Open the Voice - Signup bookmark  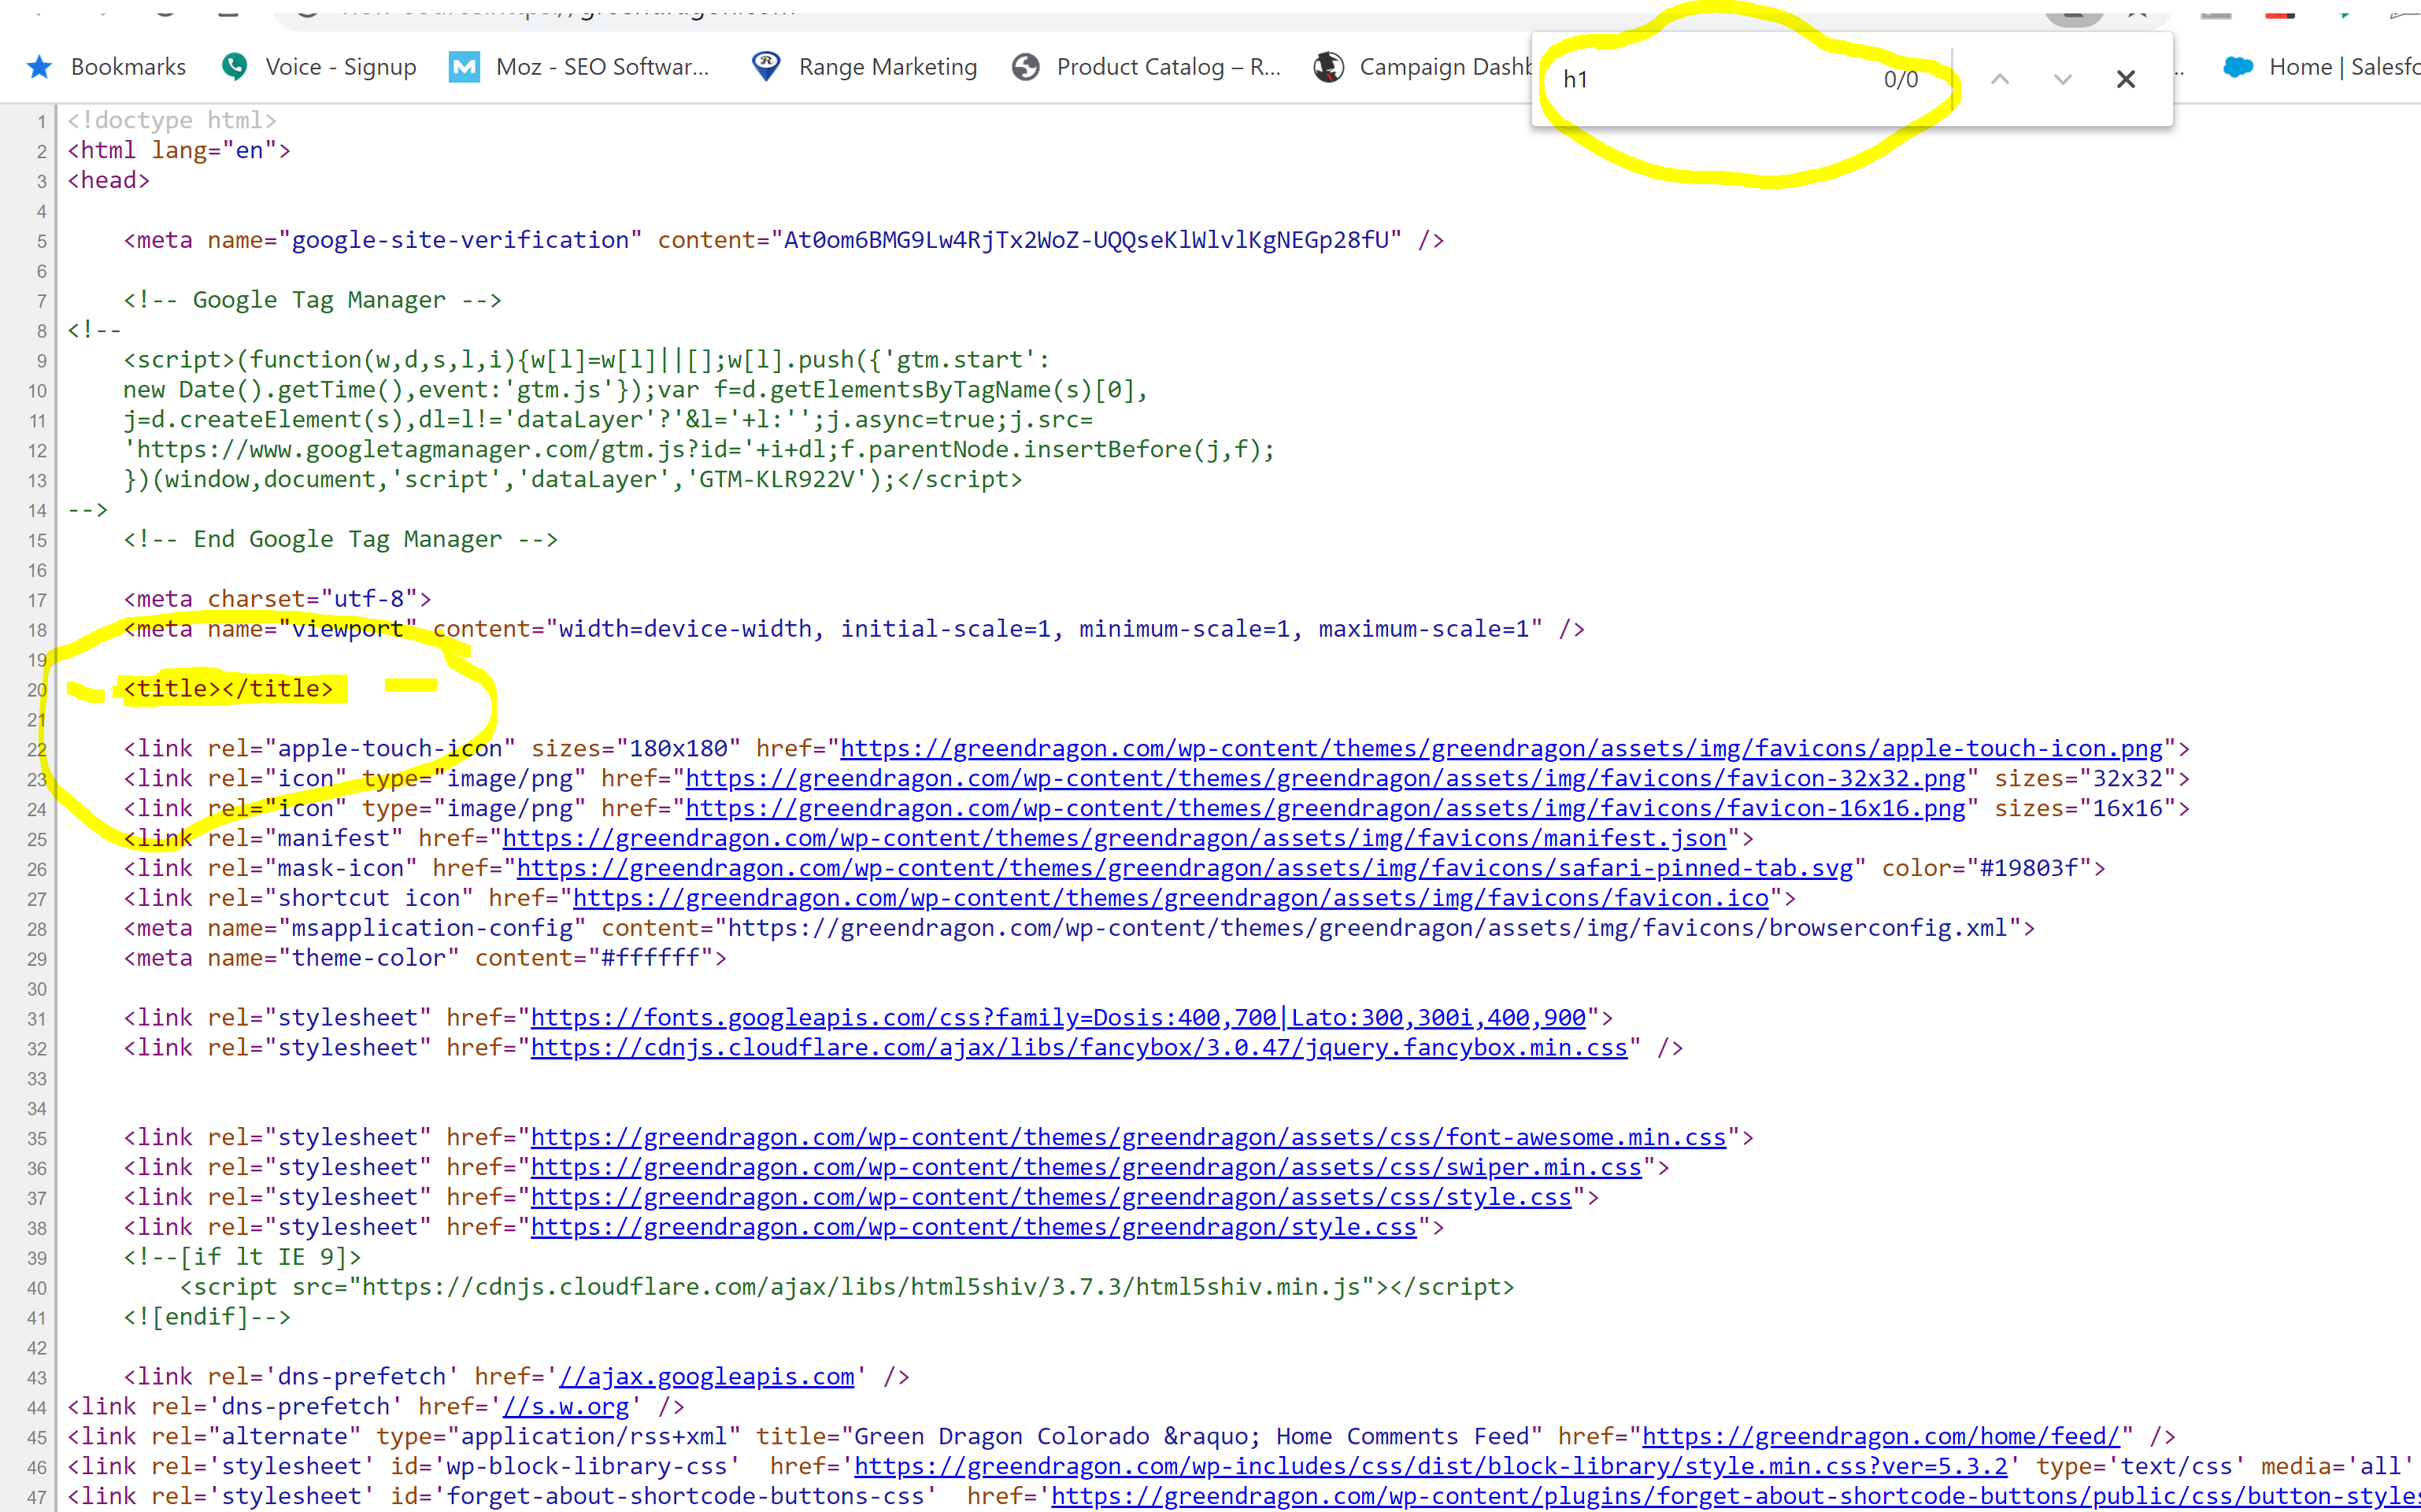(x=341, y=67)
